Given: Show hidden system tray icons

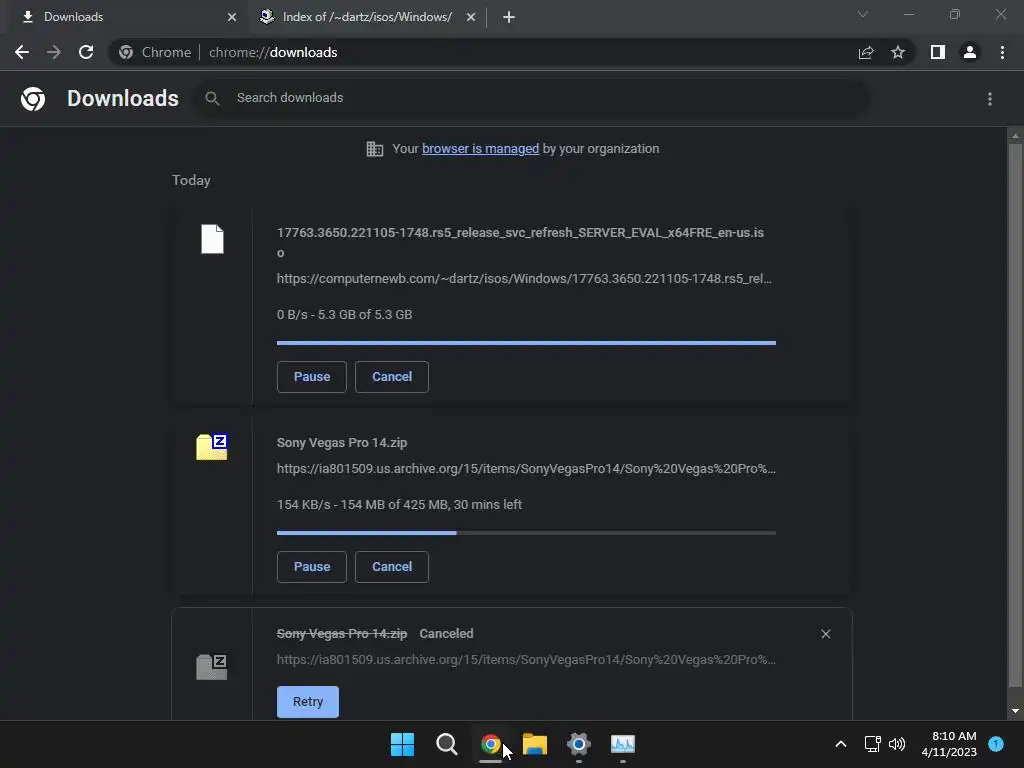Looking at the screenshot, I should pos(841,744).
